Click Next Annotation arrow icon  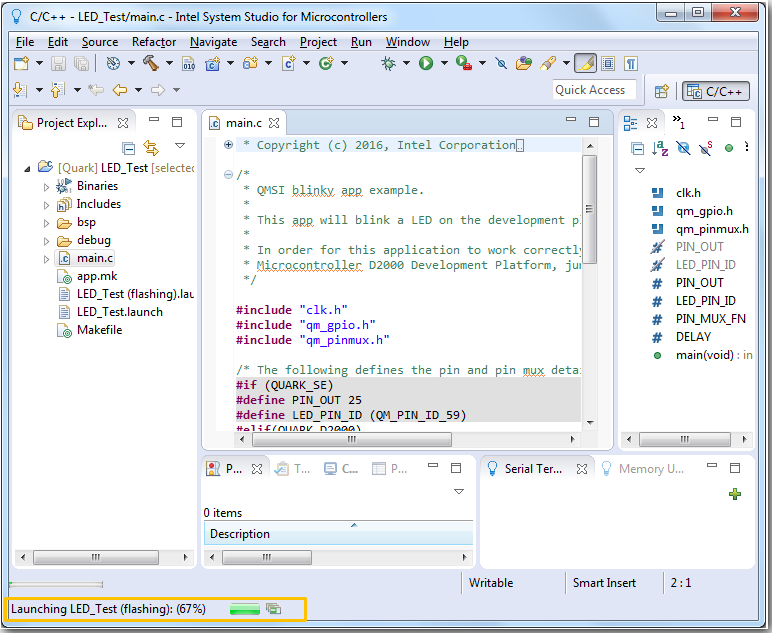tap(19, 90)
